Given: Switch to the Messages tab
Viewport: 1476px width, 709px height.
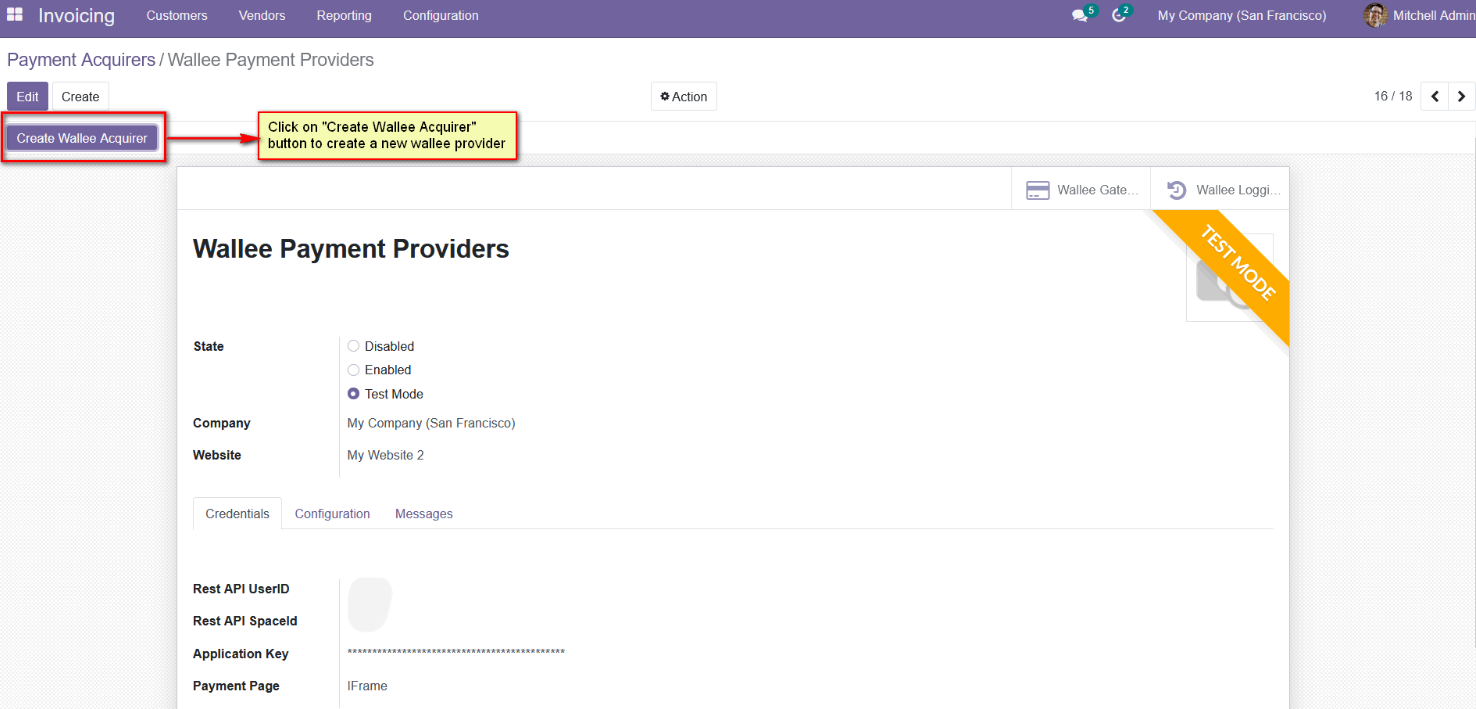Looking at the screenshot, I should (424, 514).
